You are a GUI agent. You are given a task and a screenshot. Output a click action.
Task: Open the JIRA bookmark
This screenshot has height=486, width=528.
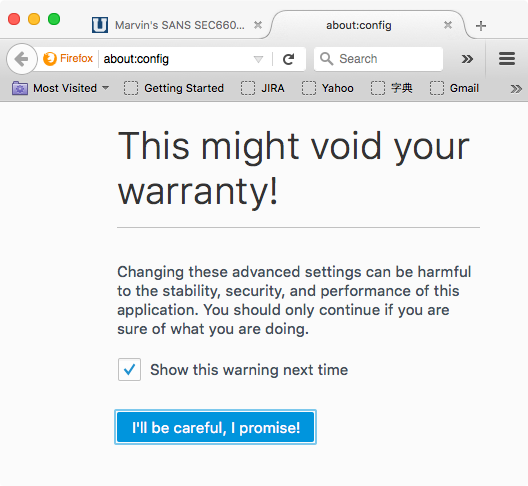pos(263,88)
